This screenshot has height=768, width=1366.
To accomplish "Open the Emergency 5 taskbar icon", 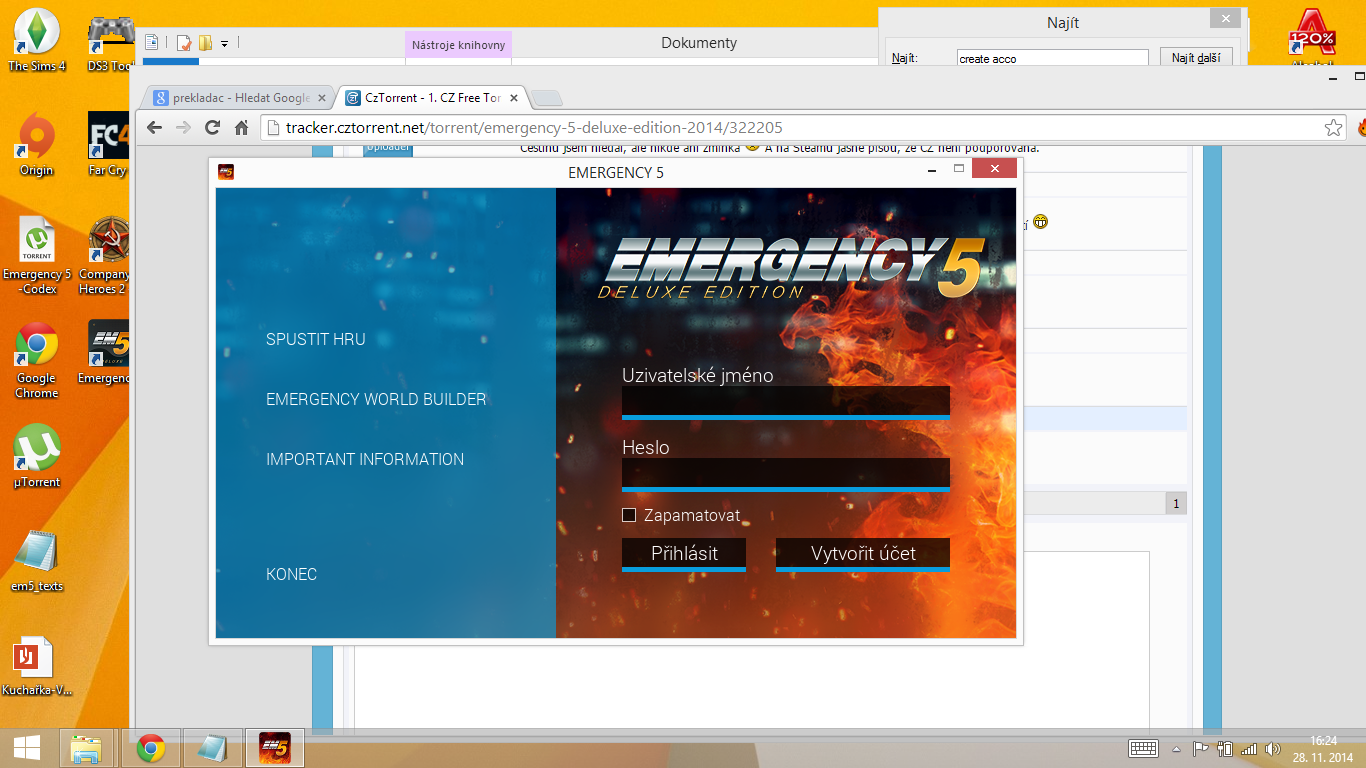I will (x=274, y=748).
